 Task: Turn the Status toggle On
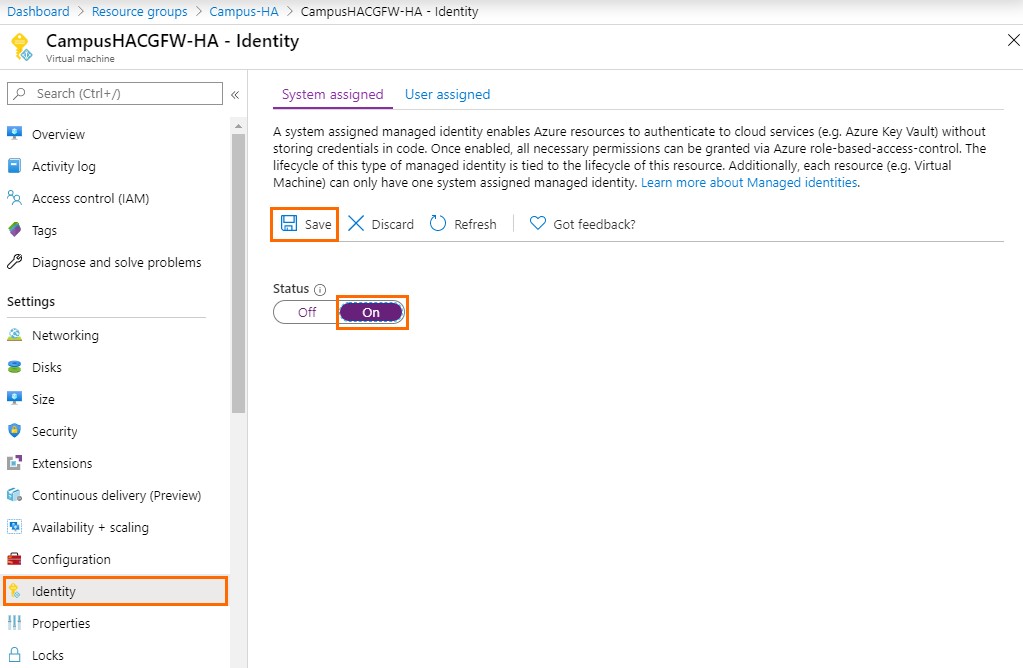coord(371,312)
